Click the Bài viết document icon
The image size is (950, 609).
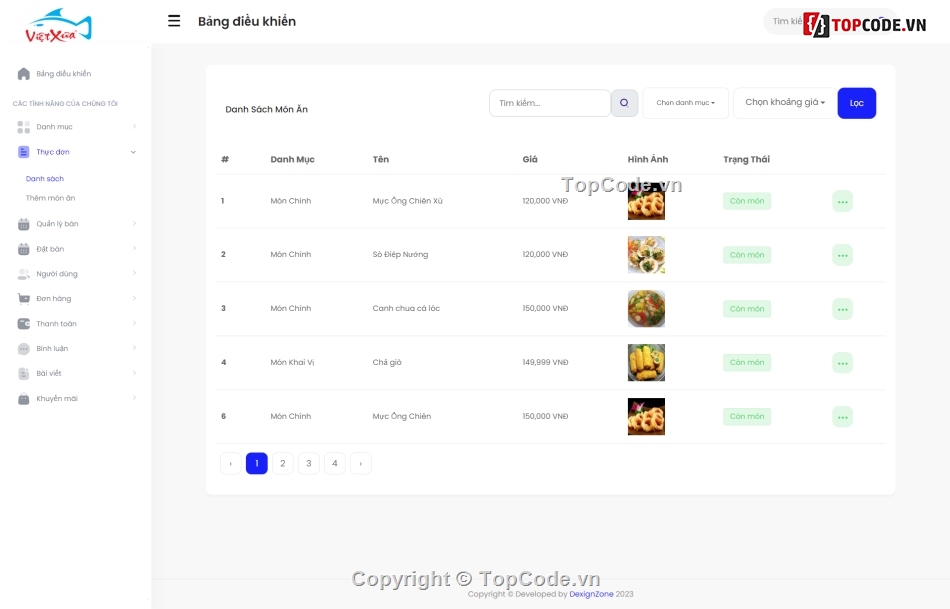(x=24, y=373)
